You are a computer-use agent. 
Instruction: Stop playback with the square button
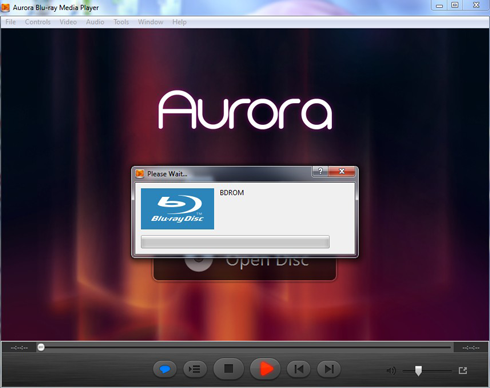tap(229, 369)
